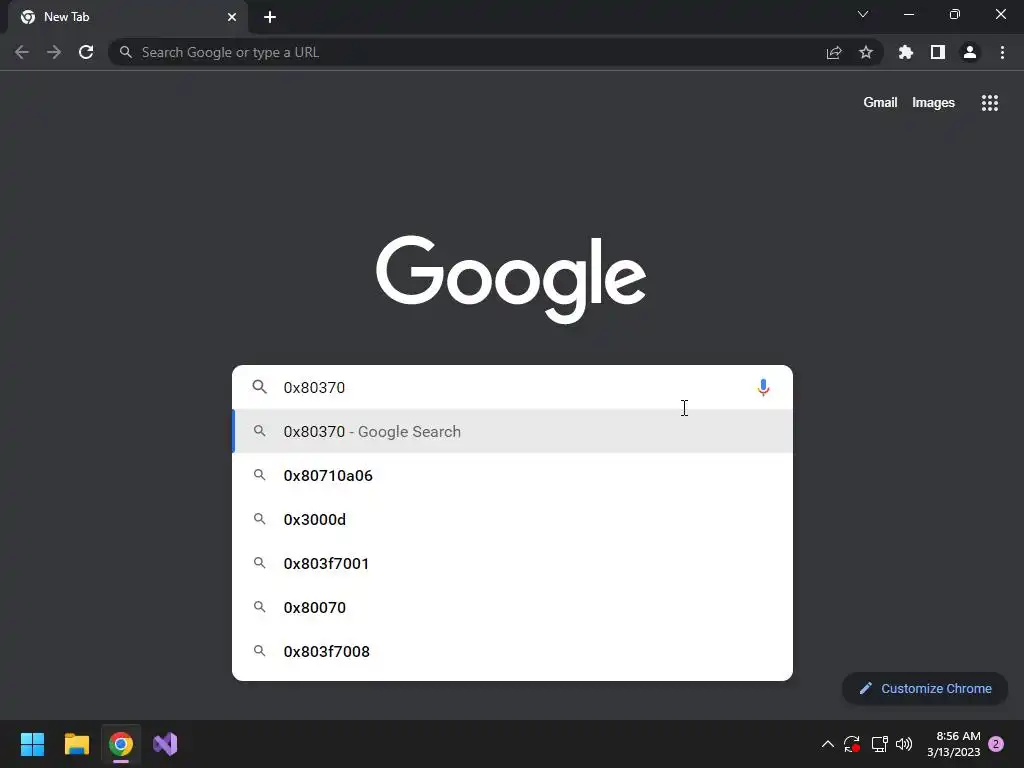Choose the 0x803f7001 suggestion
The image size is (1024, 768).
pyautogui.click(x=513, y=563)
